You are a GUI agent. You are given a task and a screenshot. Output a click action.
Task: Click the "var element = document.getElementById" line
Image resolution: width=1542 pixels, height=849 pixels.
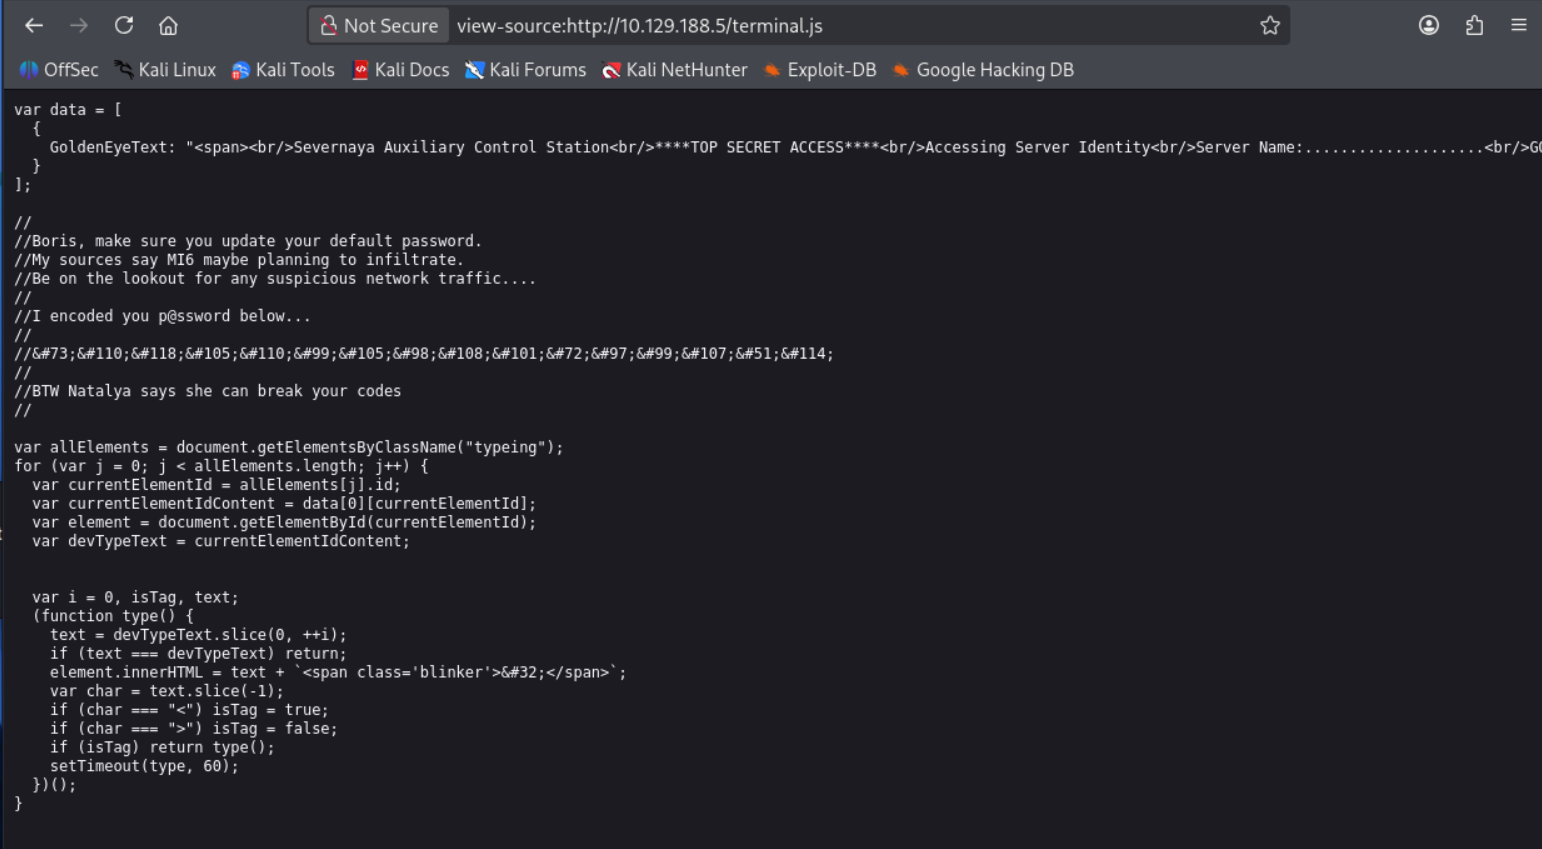tap(284, 522)
